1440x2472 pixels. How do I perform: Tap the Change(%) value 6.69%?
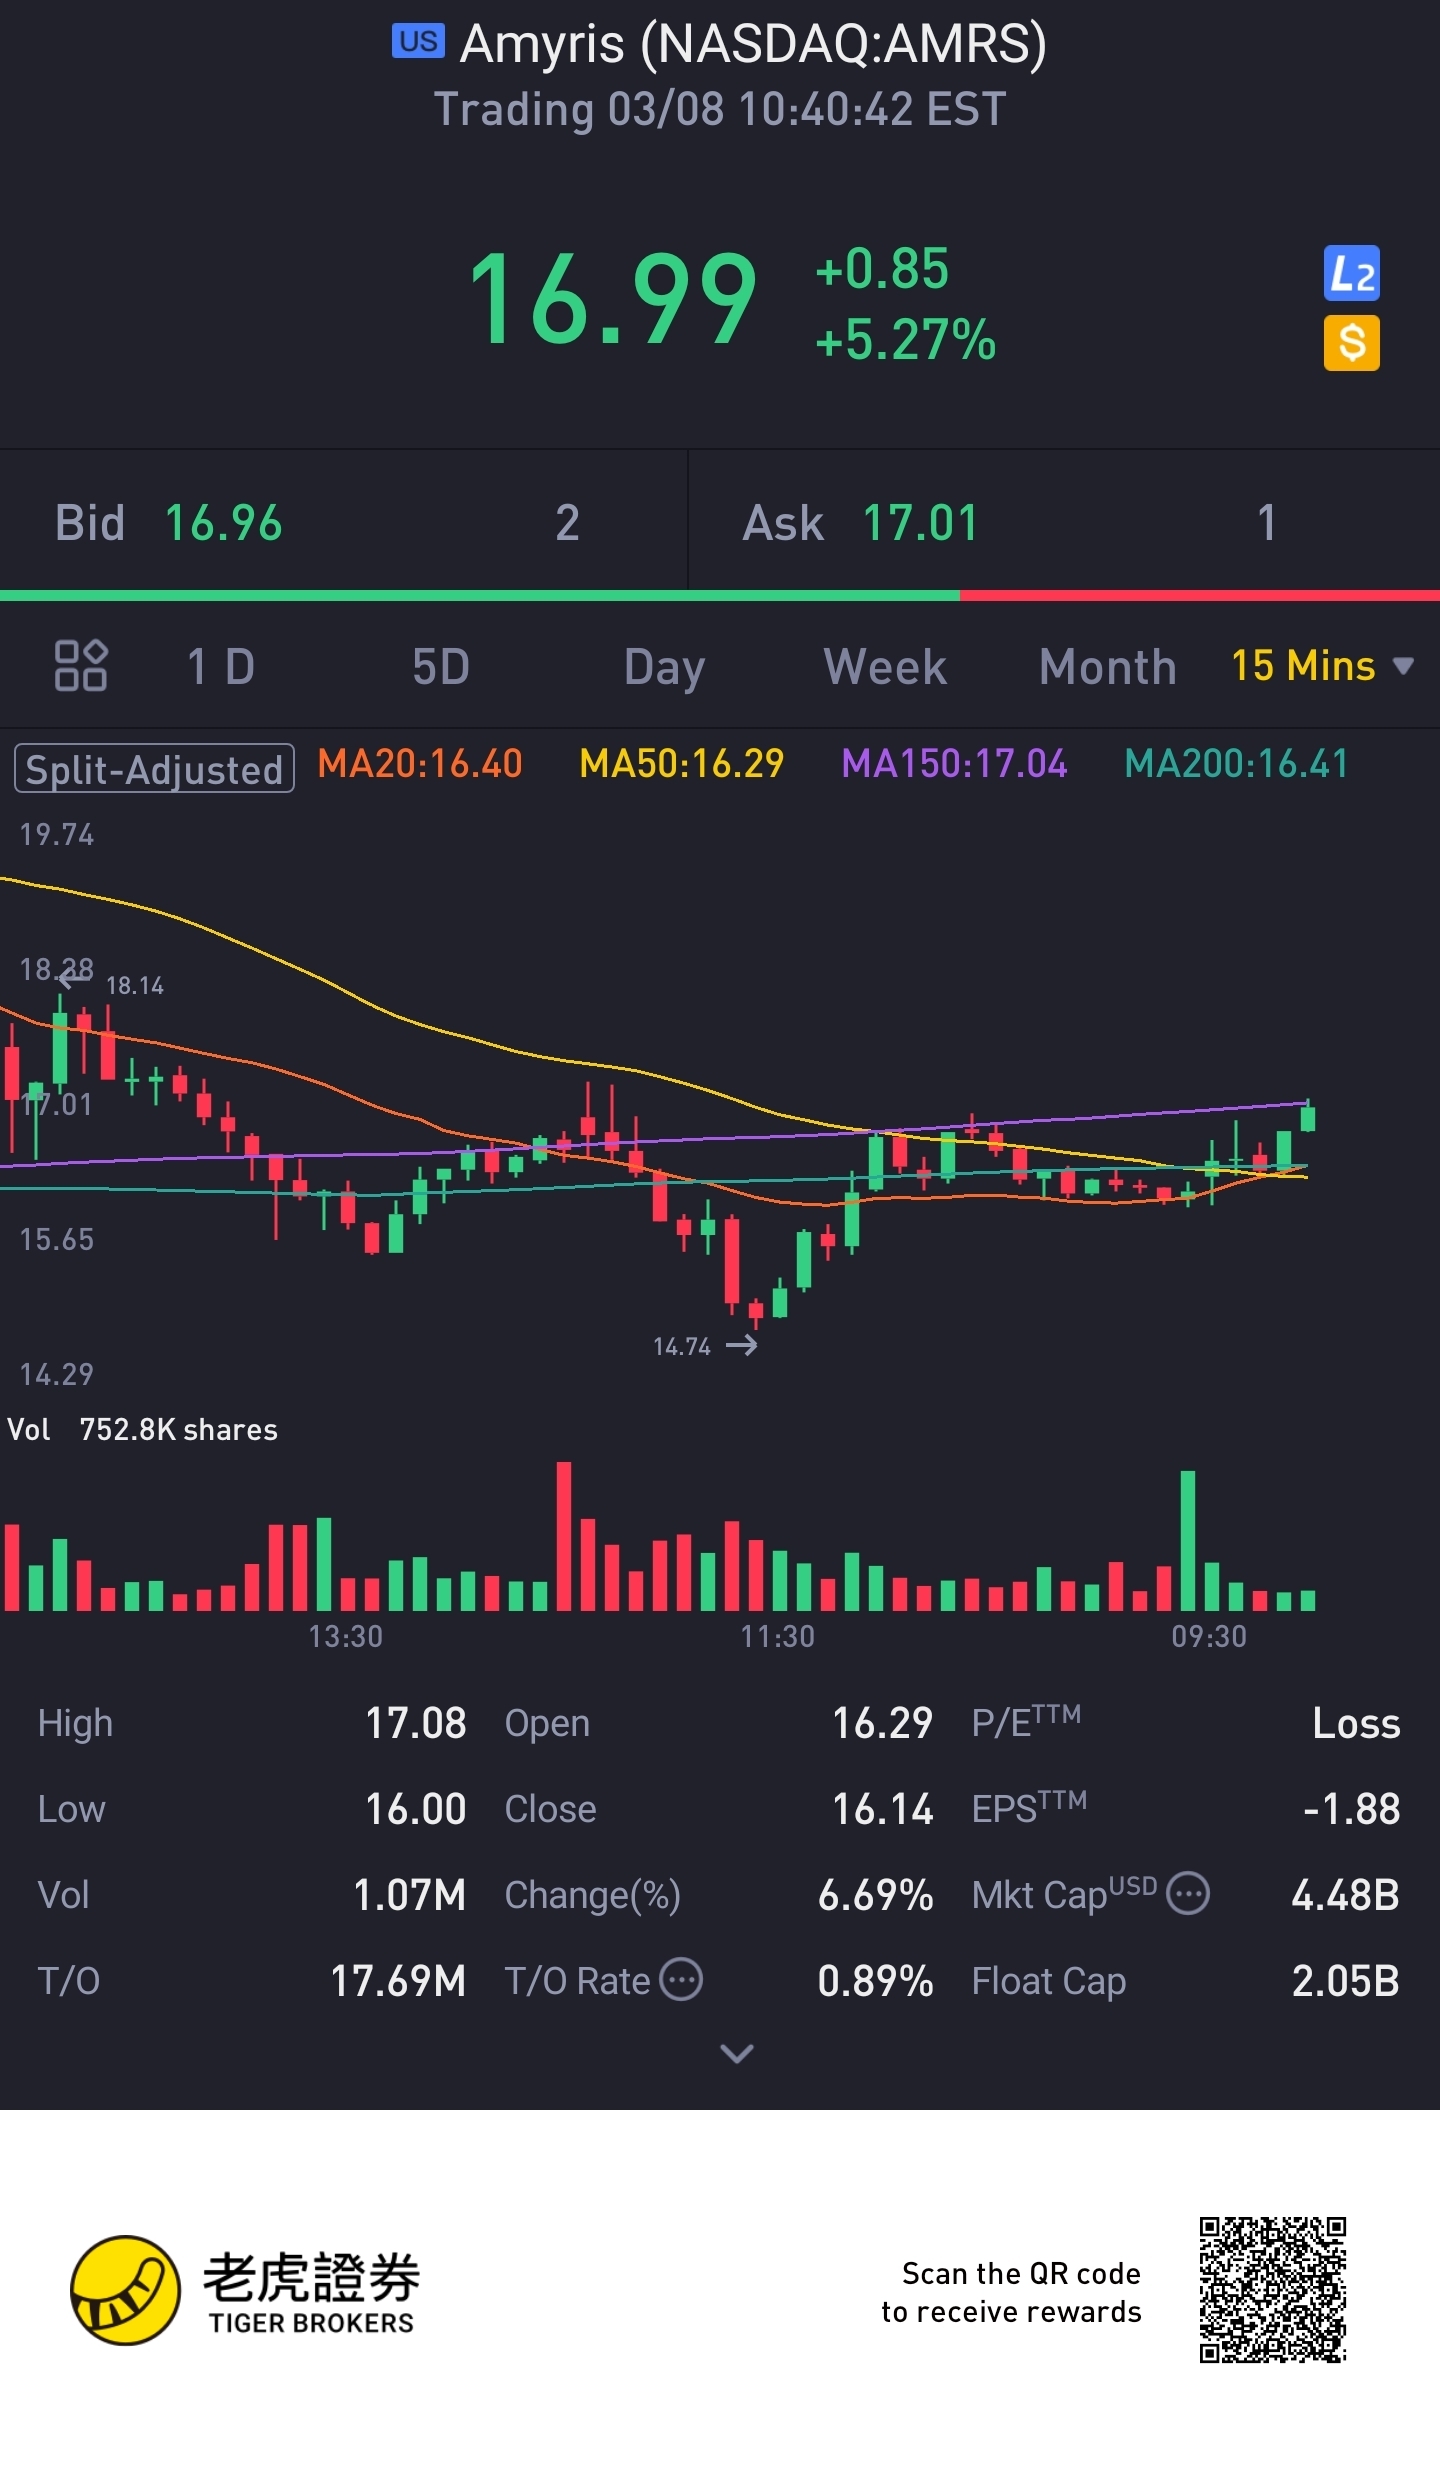[x=876, y=1895]
